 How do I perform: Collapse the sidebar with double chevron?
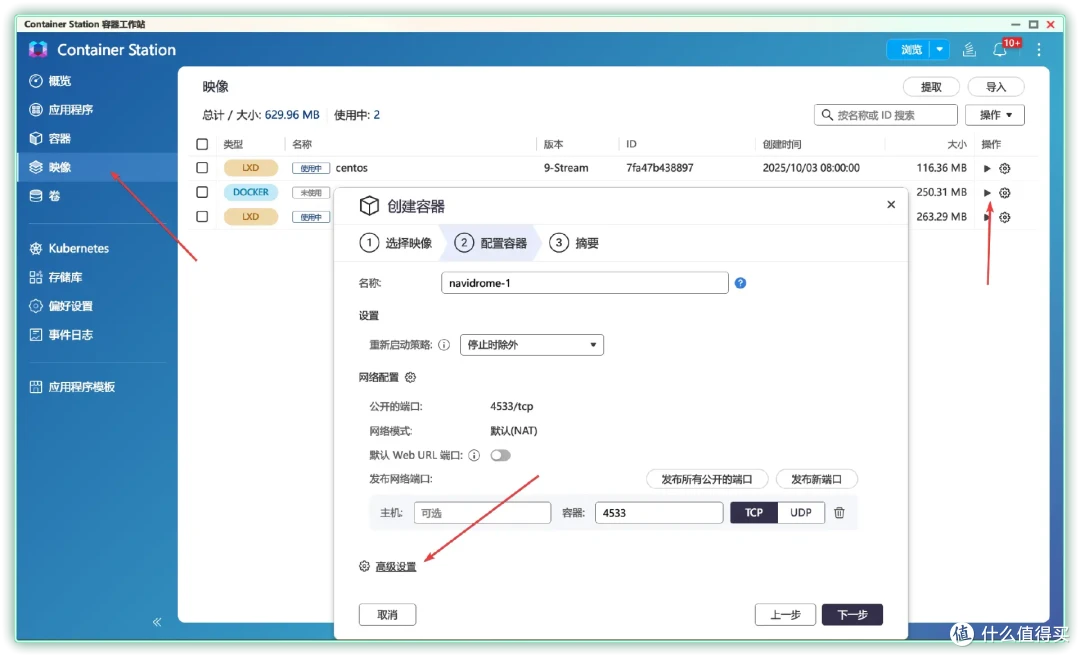pos(157,622)
